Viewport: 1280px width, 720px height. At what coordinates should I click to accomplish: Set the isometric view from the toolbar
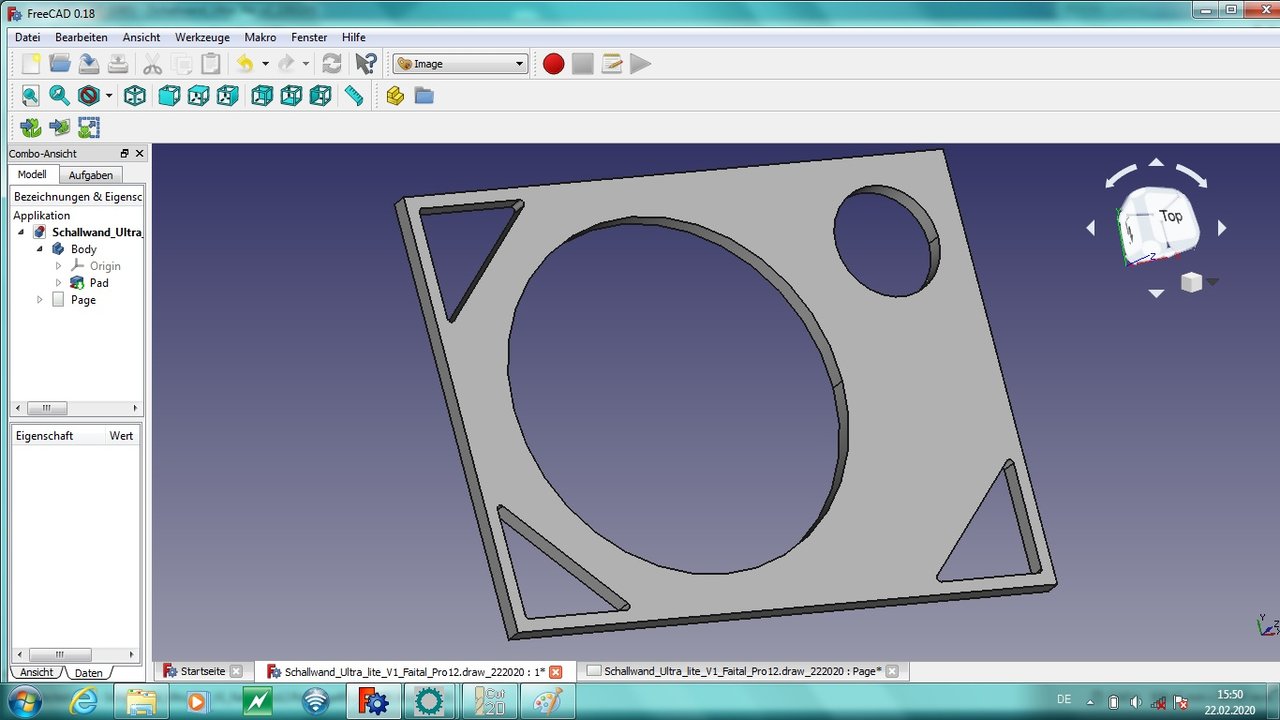135,96
